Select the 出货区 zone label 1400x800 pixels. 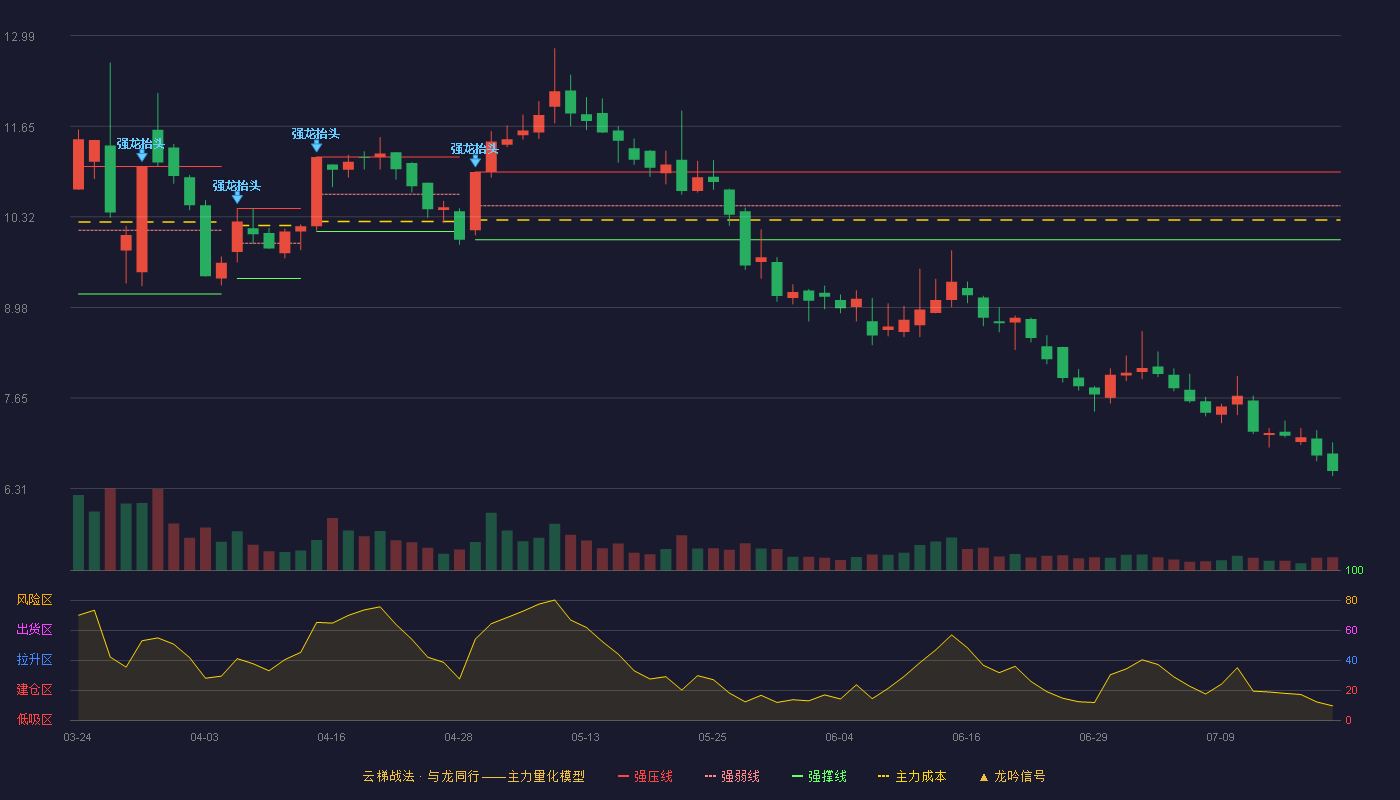(x=34, y=630)
